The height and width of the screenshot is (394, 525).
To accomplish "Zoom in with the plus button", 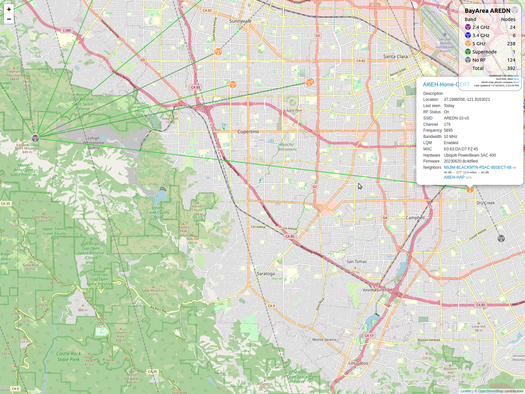I will coord(9,9).
